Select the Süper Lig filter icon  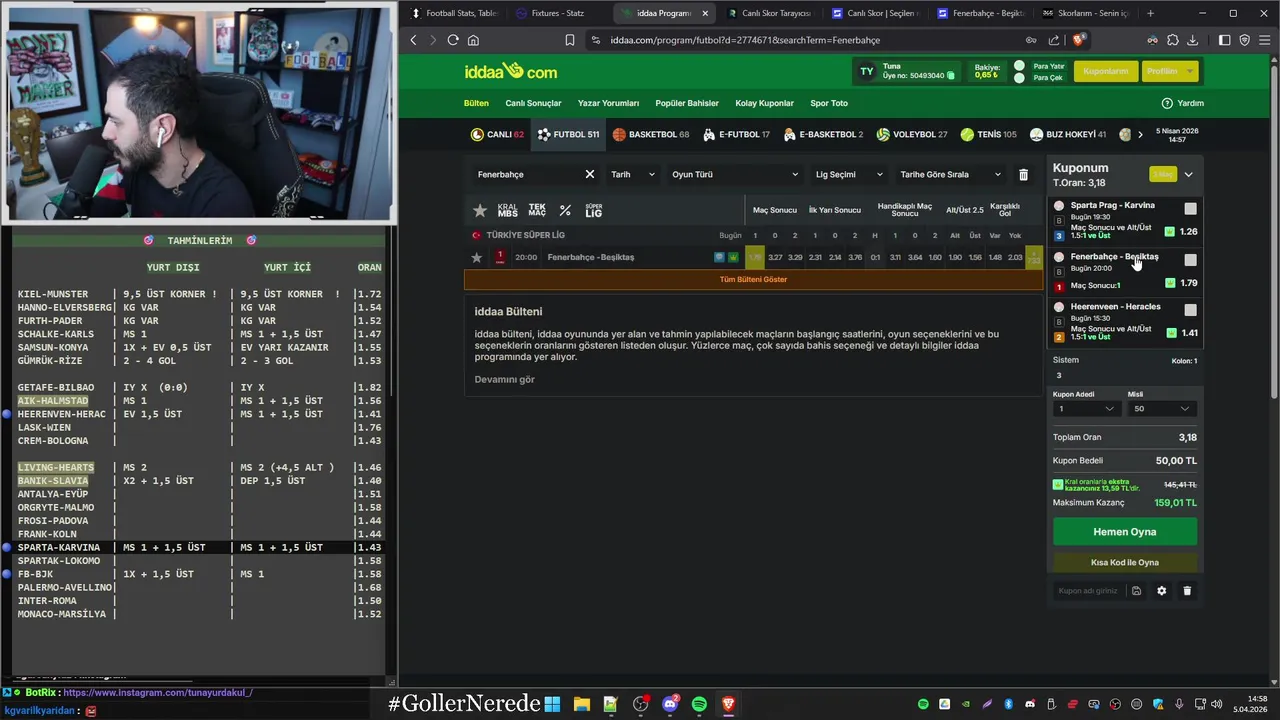[x=594, y=210]
